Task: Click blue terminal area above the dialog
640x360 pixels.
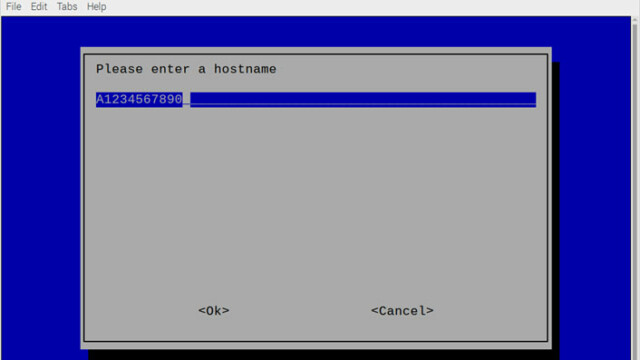Action: [x=316, y=32]
